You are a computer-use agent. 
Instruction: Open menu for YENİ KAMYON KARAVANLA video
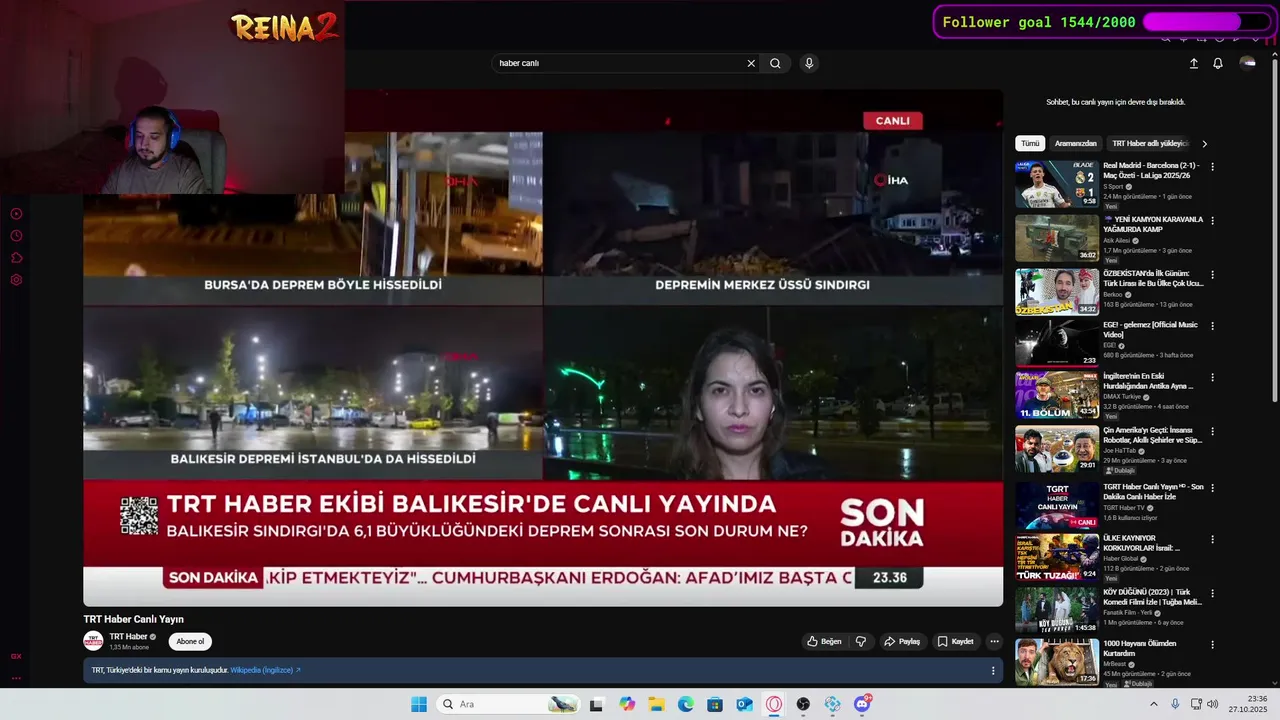(1213, 220)
